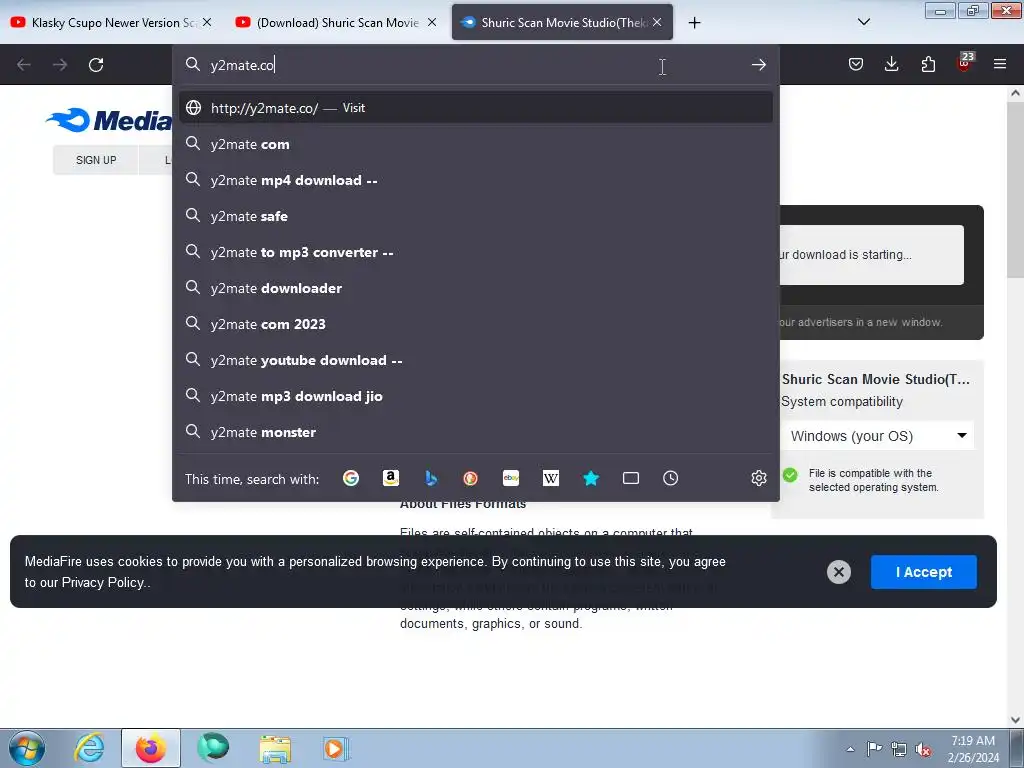Select Shuric Scan Movie Studio MediaFire tab
This screenshot has width=1024, height=768.
click(x=562, y=22)
